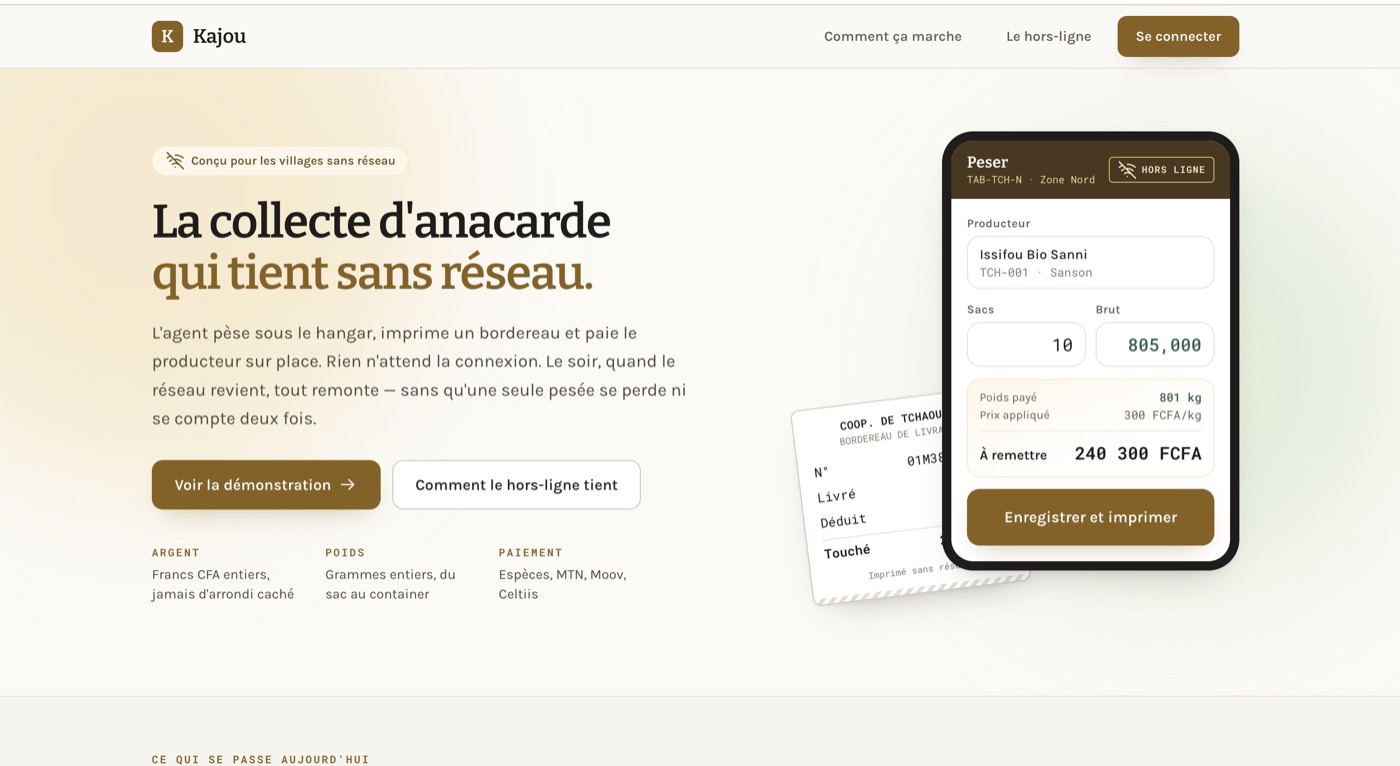Click the Poids payé 801 kg value
The width and height of the screenshot is (1400, 766).
pos(1180,397)
